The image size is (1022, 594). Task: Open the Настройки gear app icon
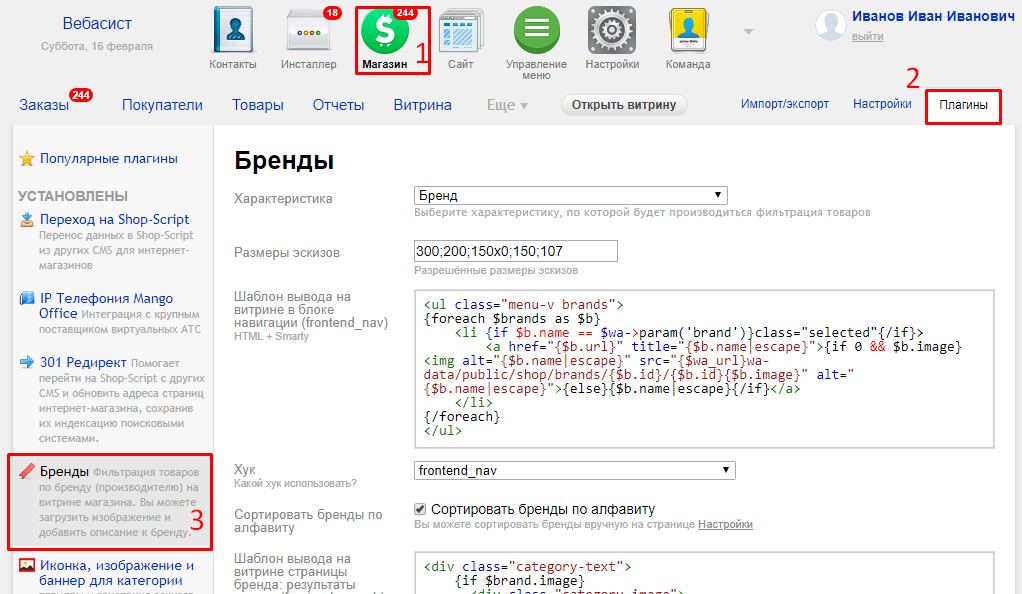pos(612,31)
